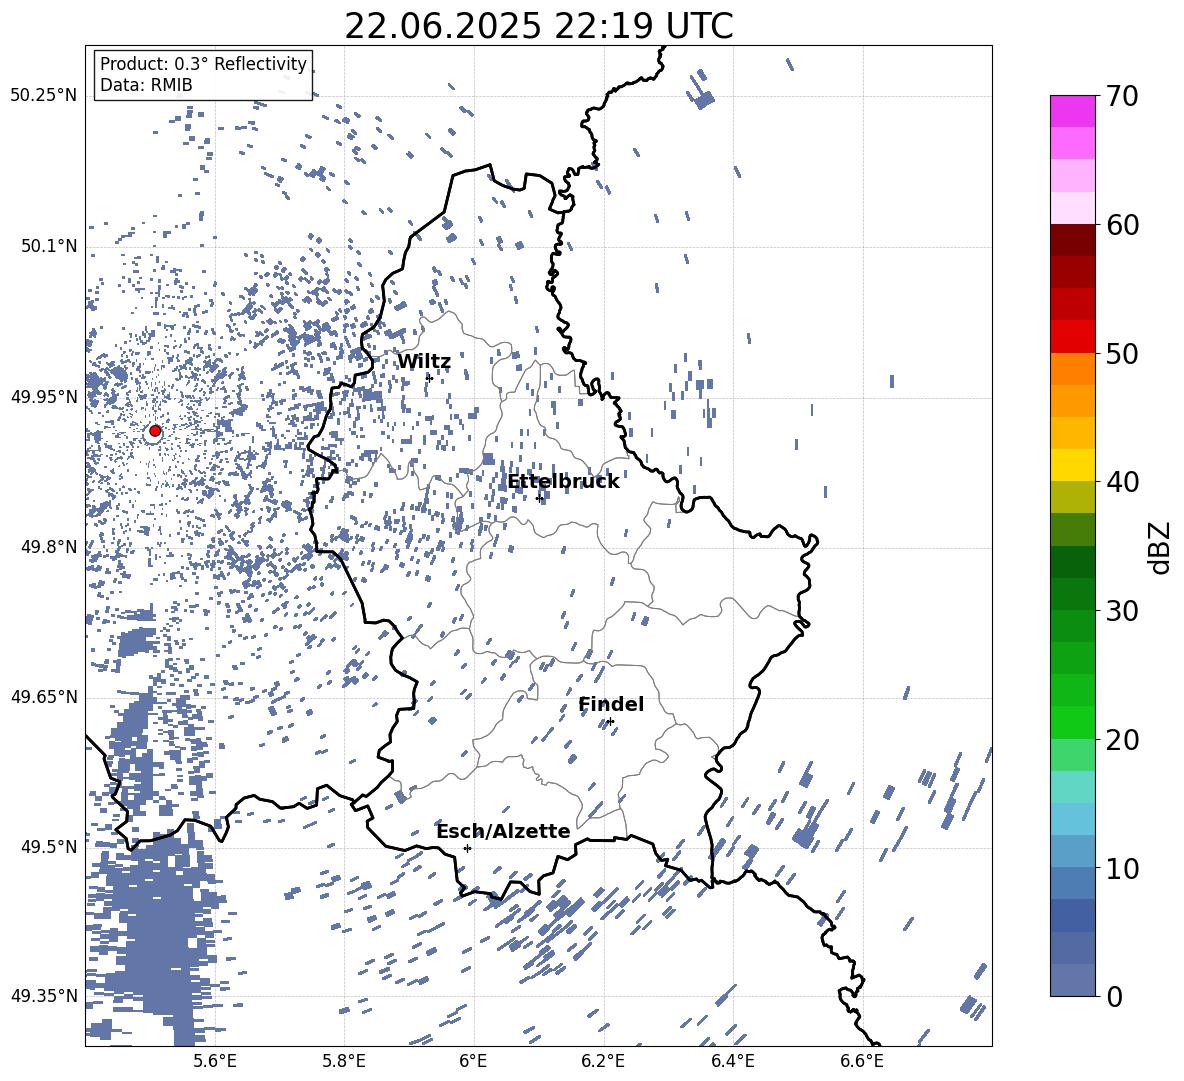
Task: Click the 49.8°N latitude label
Action: click(x=48, y=547)
